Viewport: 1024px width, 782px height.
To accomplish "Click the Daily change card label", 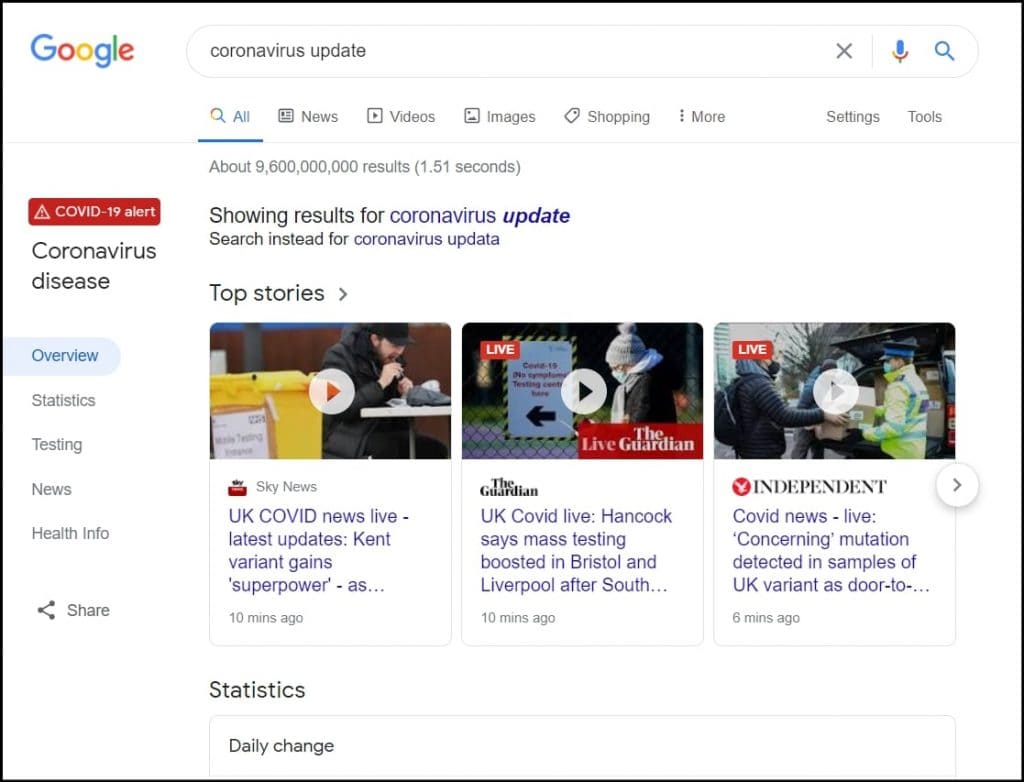I will (281, 746).
